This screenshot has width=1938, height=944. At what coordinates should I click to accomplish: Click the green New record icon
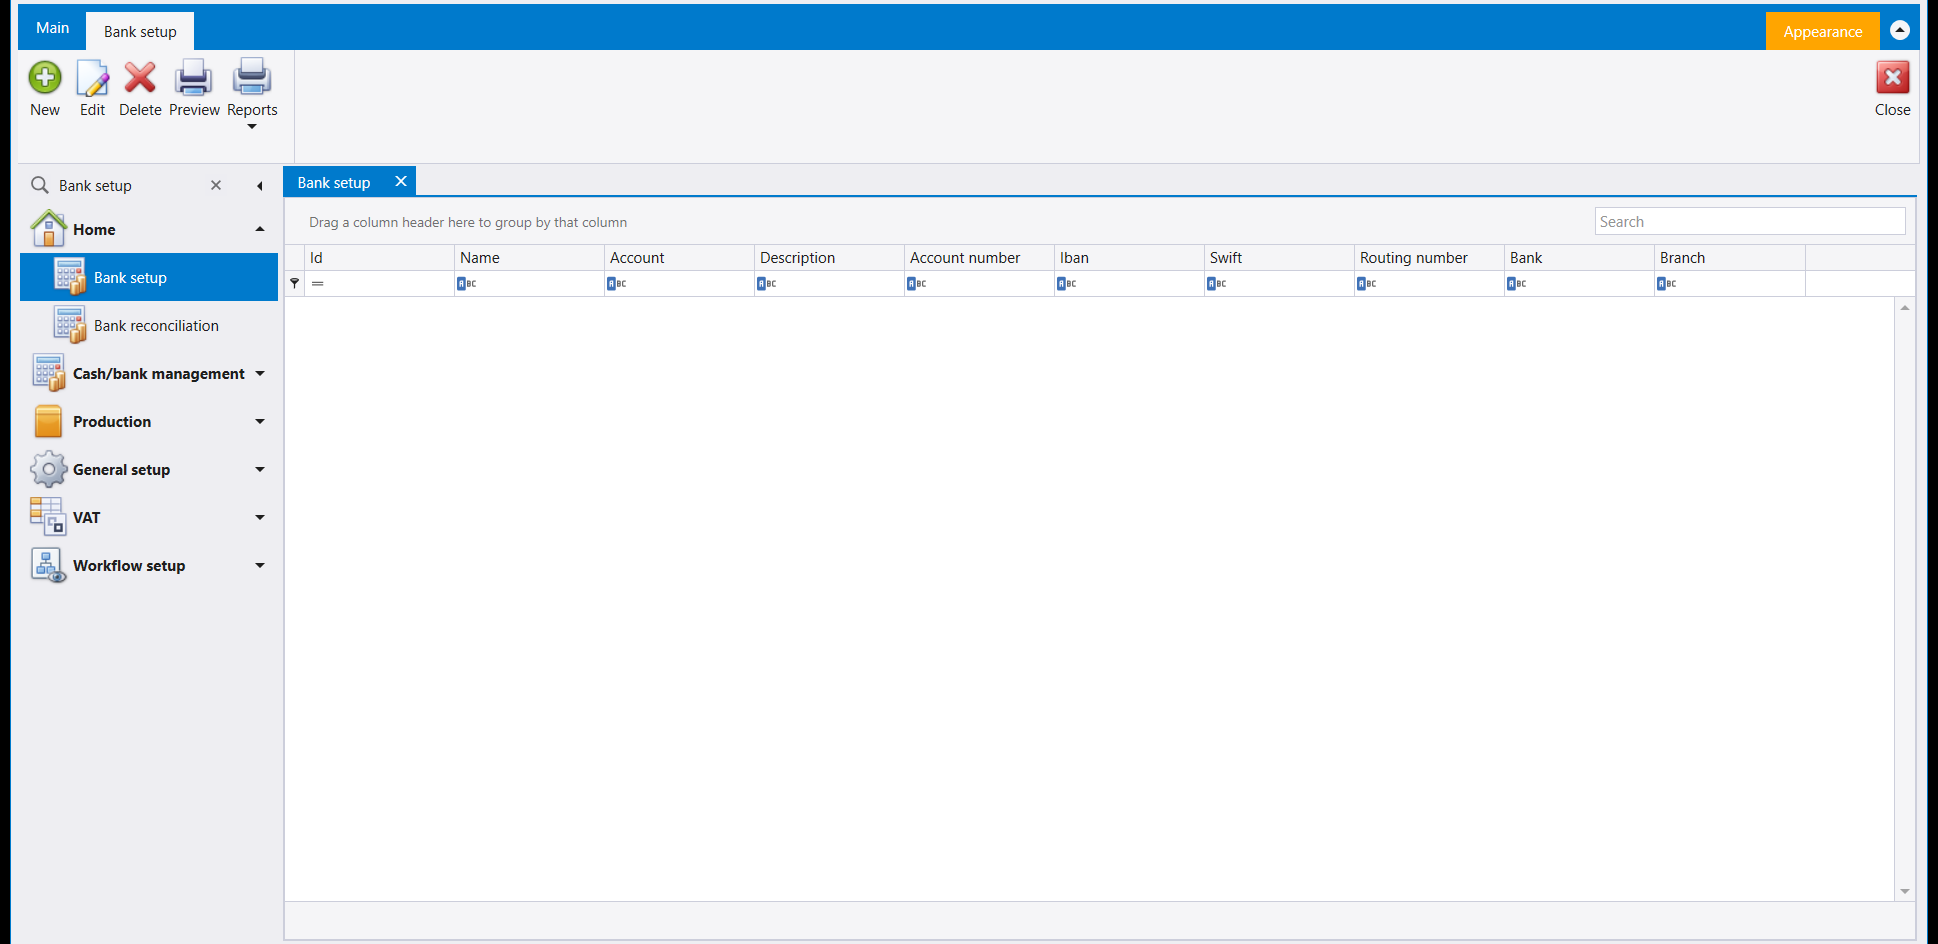click(45, 78)
